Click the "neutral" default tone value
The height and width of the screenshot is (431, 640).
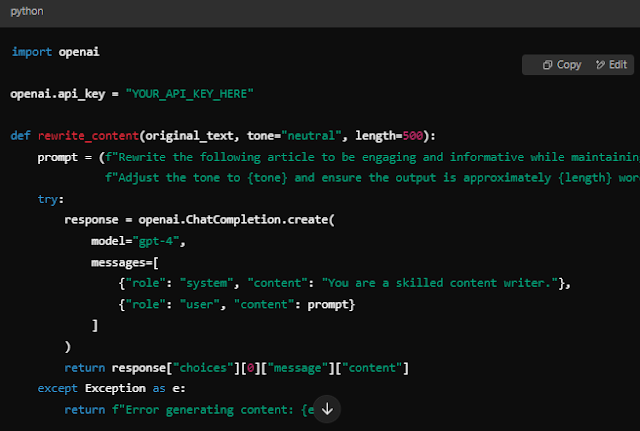[311, 136]
